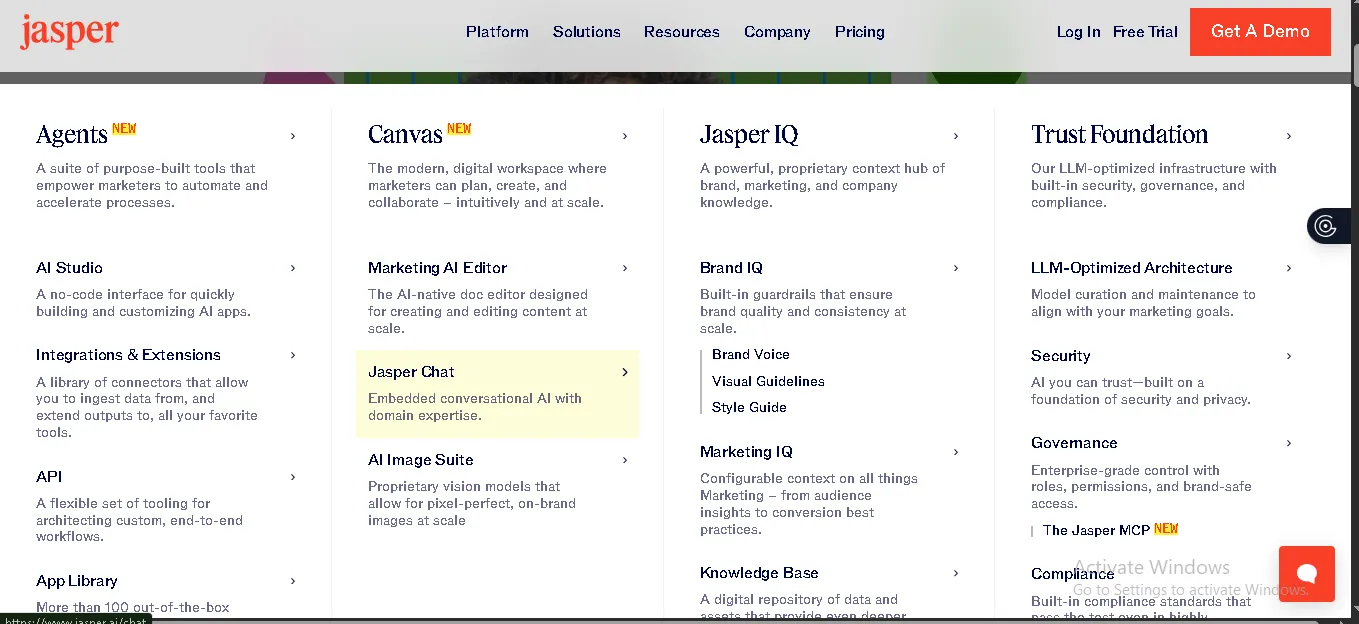Image resolution: width=1359 pixels, height=624 pixels.
Task: Open the Agents heading link
Action: tap(71, 135)
